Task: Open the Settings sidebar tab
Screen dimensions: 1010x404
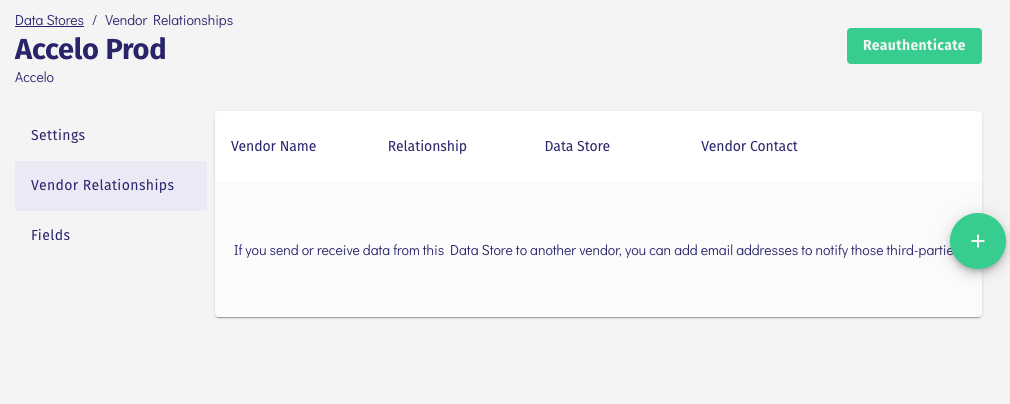Action: click(58, 135)
